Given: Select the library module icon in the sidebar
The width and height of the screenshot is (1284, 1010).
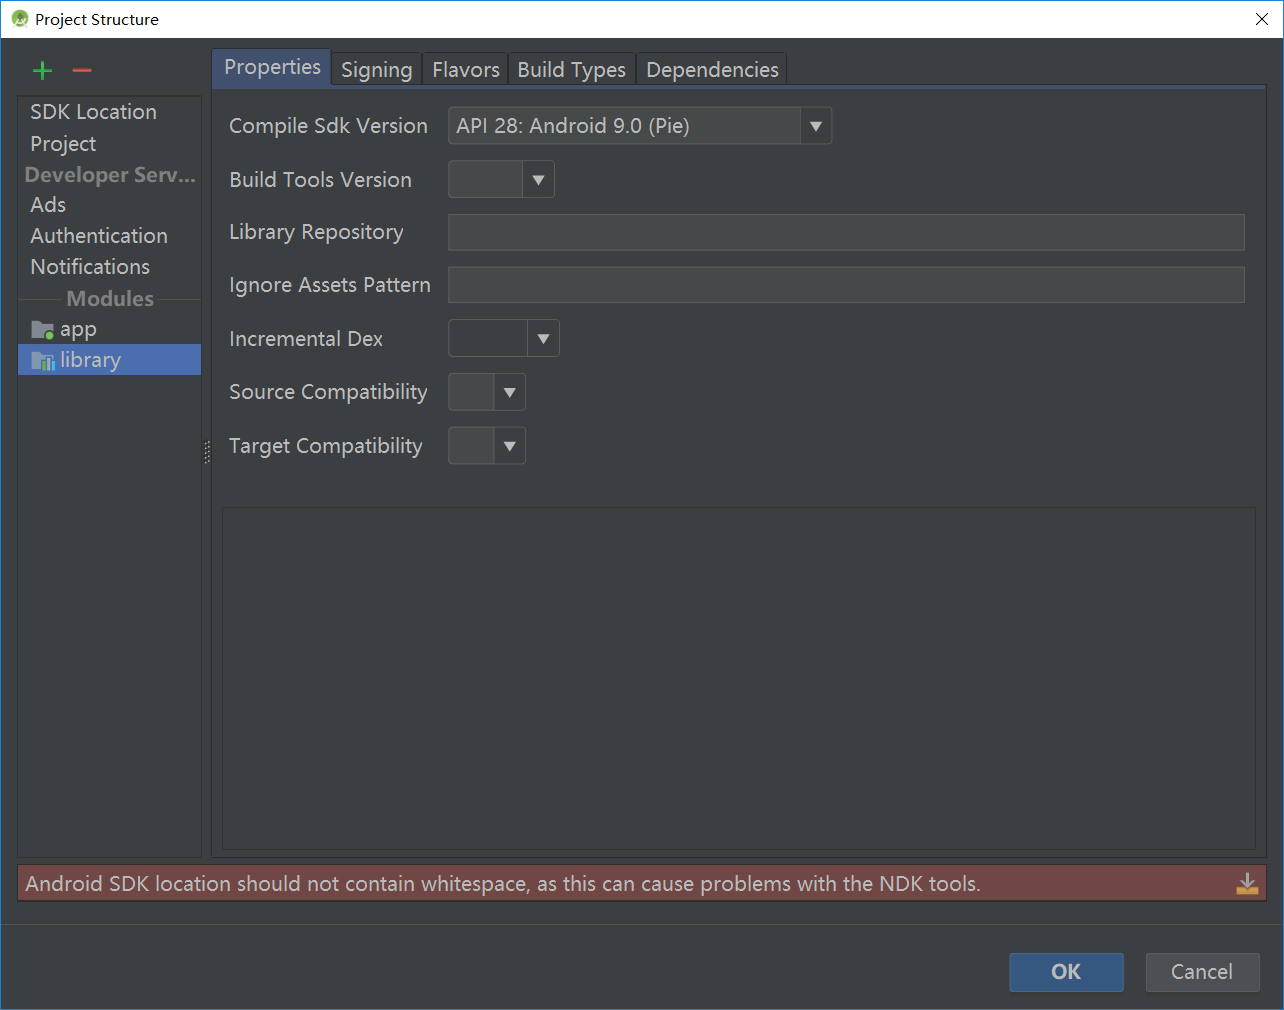Looking at the screenshot, I should click(x=41, y=360).
